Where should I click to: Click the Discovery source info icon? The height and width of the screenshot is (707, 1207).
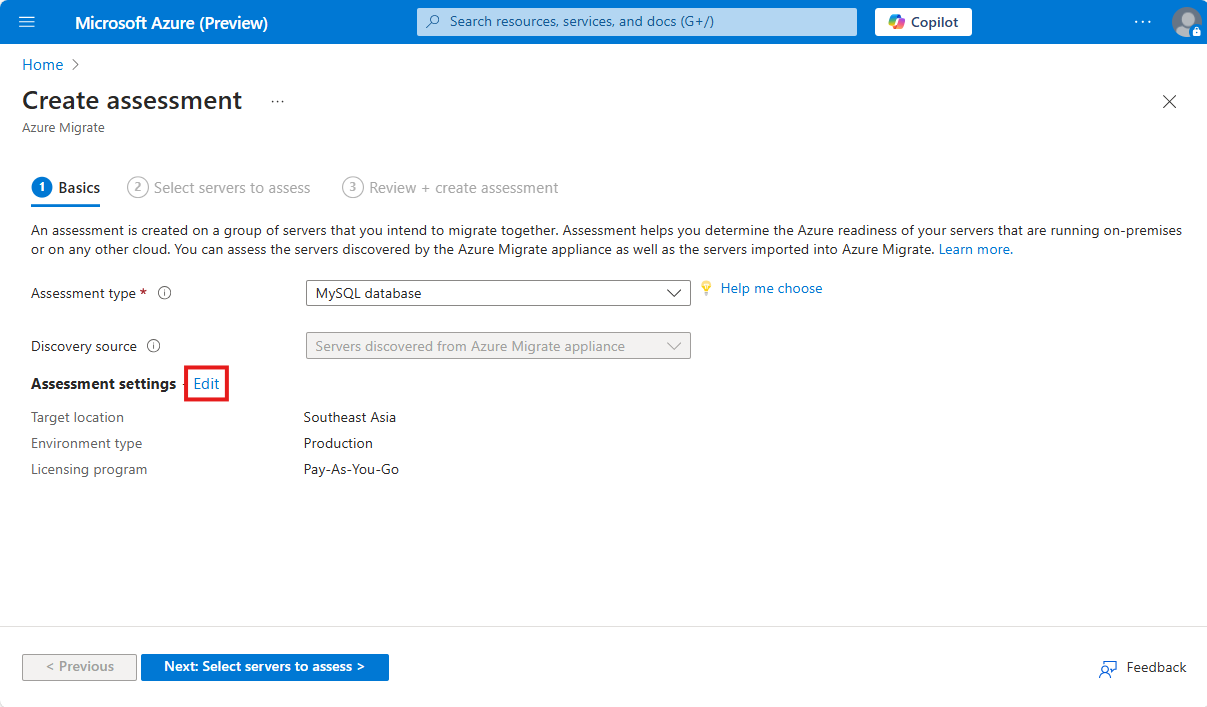154,347
